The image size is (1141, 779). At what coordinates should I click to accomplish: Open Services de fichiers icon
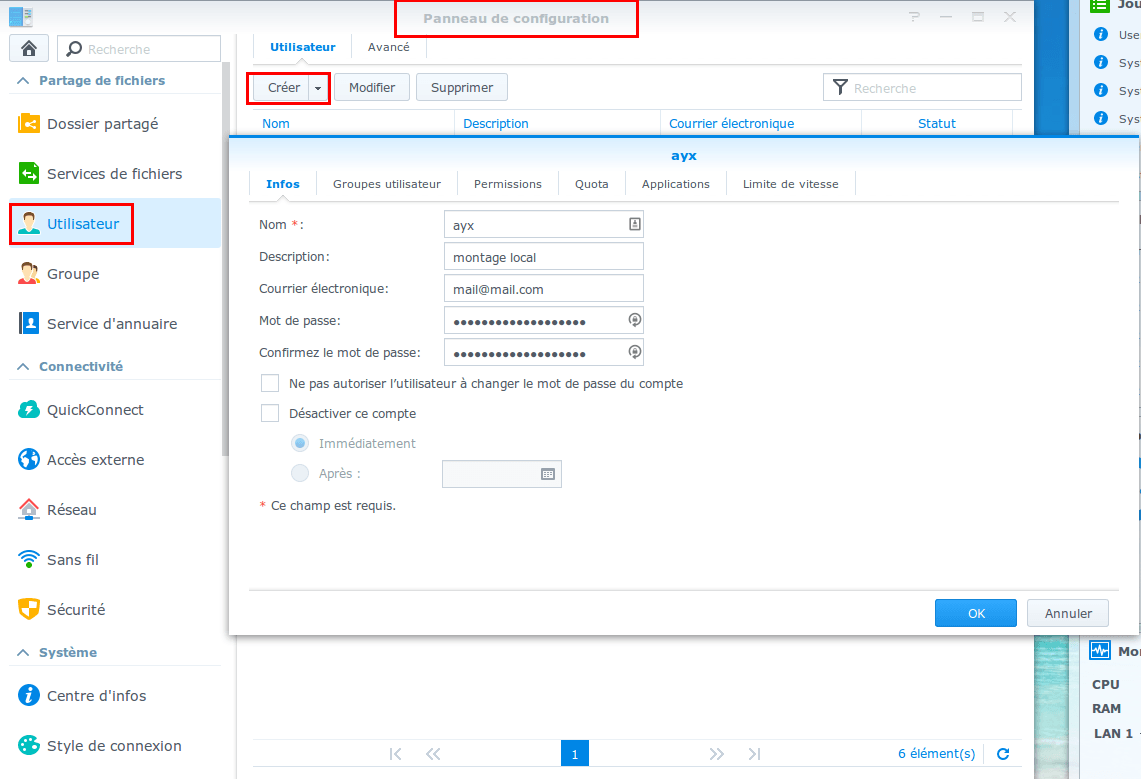[x=28, y=174]
